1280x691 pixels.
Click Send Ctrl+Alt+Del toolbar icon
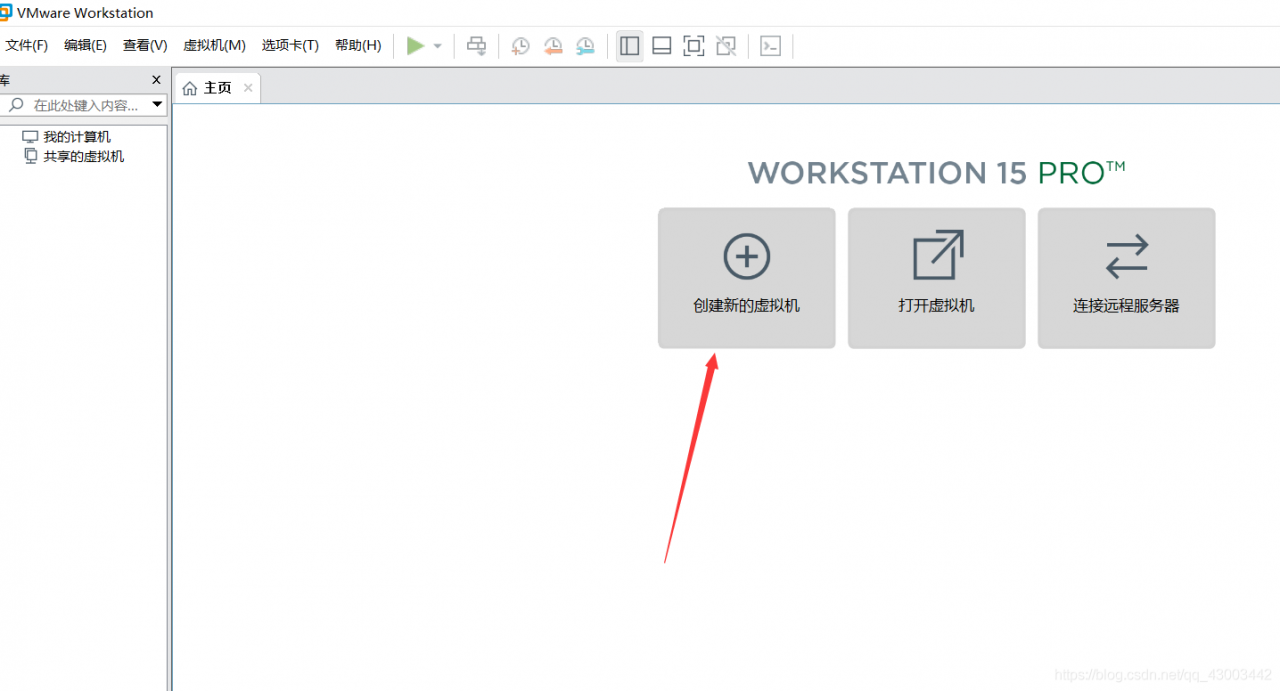point(477,46)
